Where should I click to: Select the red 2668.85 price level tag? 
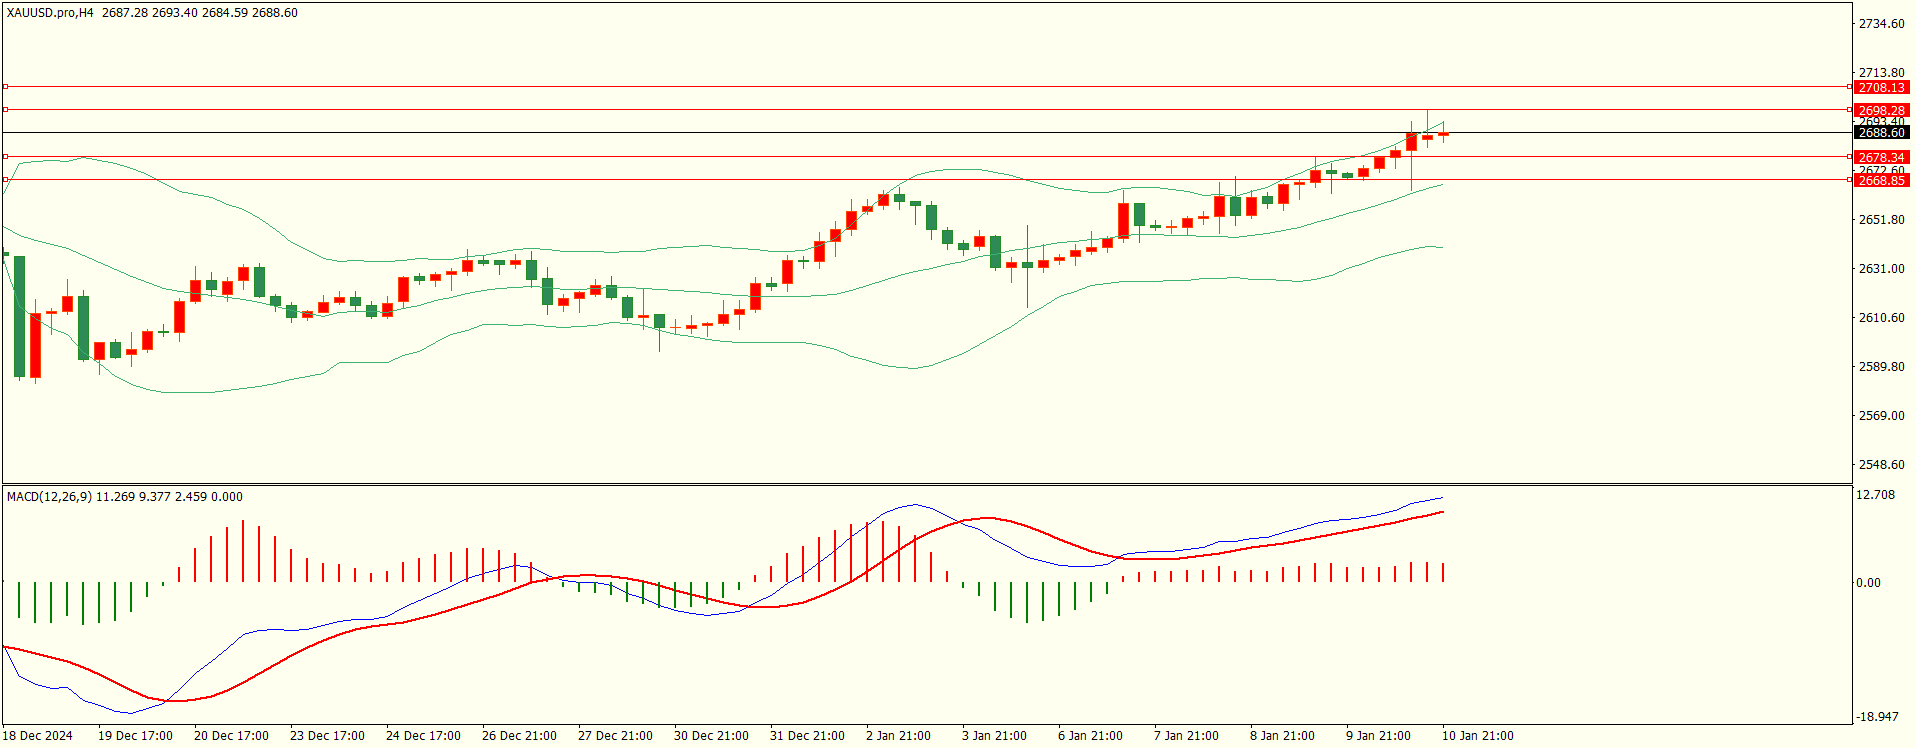pyautogui.click(x=1881, y=180)
